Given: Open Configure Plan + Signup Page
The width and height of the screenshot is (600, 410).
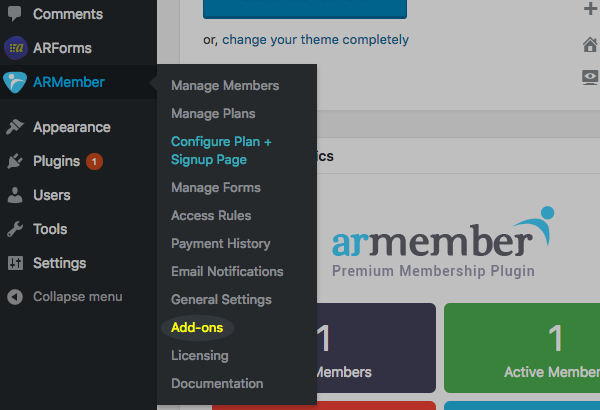Looking at the screenshot, I should 221,150.
